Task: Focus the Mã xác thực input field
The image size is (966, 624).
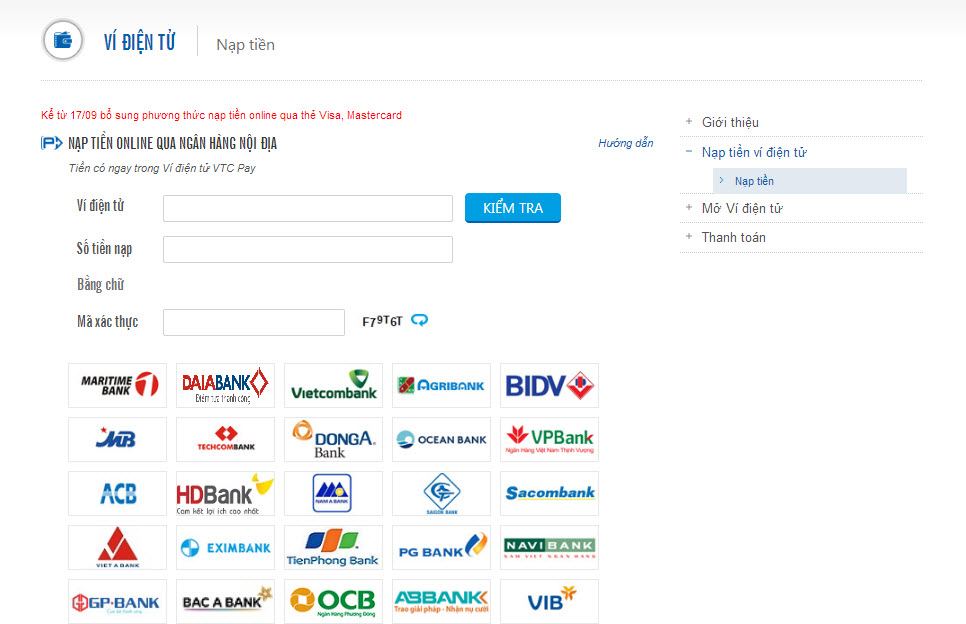Action: 254,322
